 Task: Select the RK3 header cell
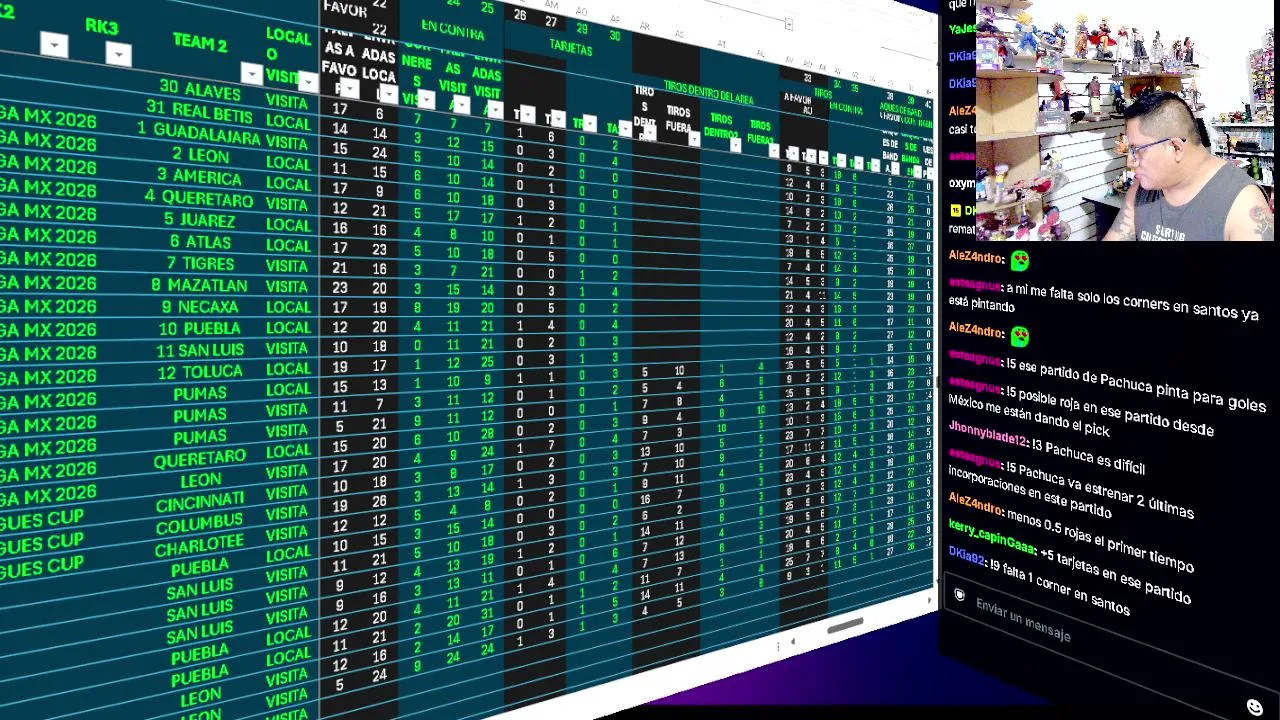pyautogui.click(x=101, y=26)
